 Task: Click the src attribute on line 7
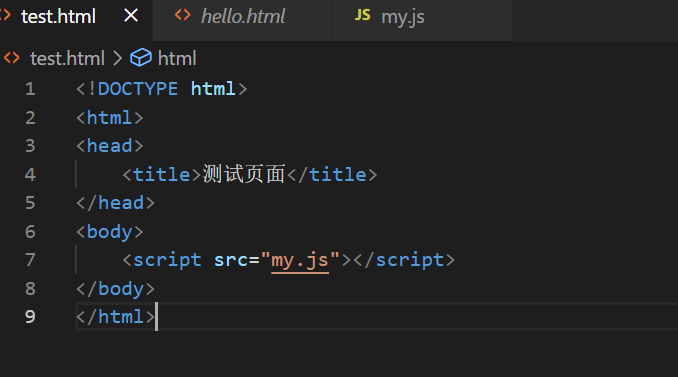click(231, 260)
